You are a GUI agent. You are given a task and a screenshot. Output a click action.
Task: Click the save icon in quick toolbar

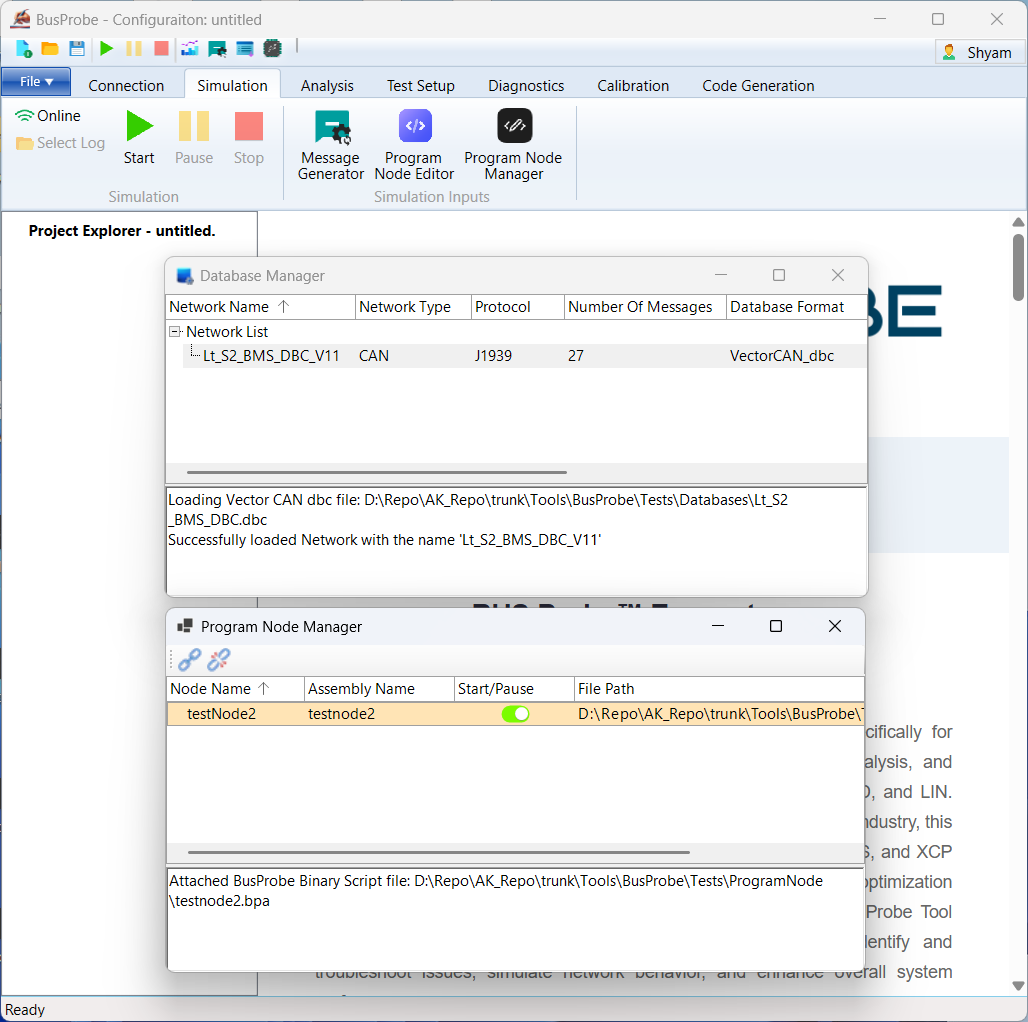click(x=77, y=48)
